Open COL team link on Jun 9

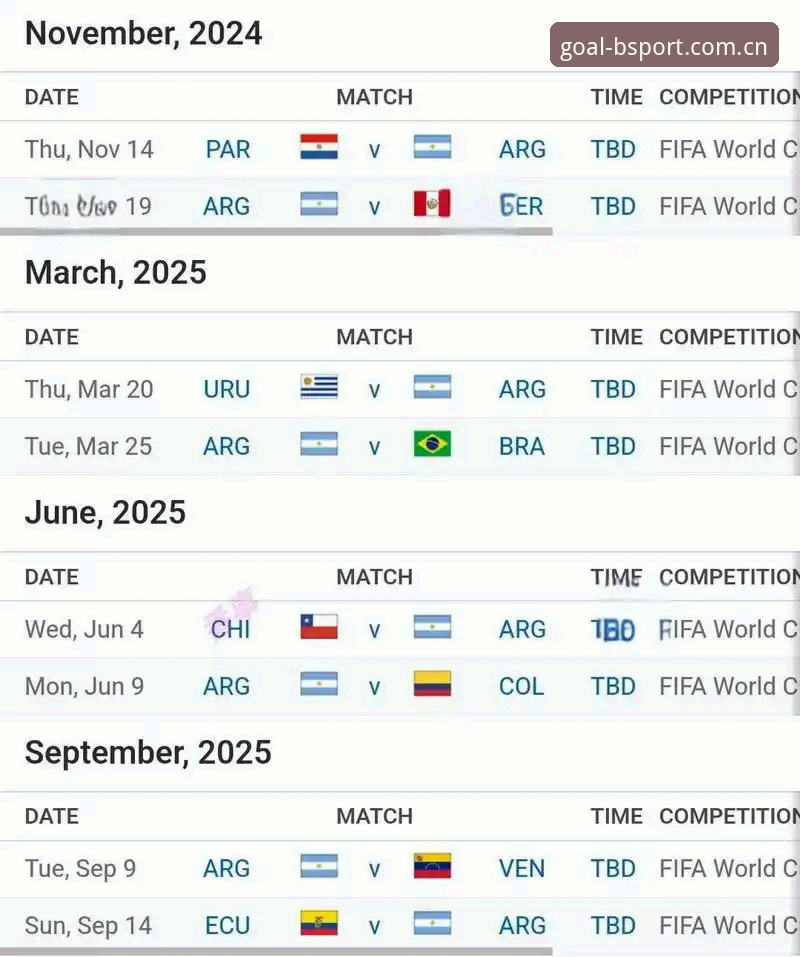[521, 687]
